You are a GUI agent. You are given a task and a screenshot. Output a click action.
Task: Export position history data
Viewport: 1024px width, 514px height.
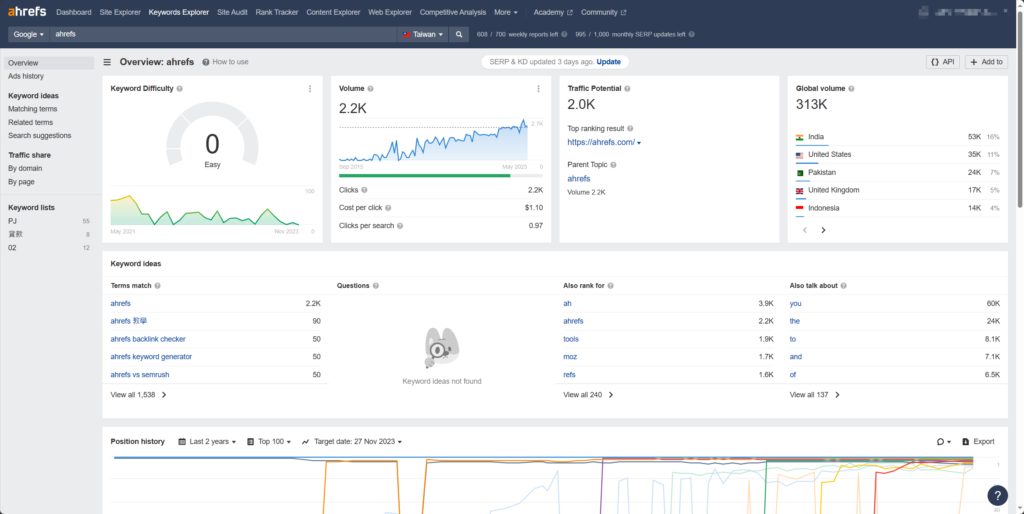pyautogui.click(x=978, y=442)
